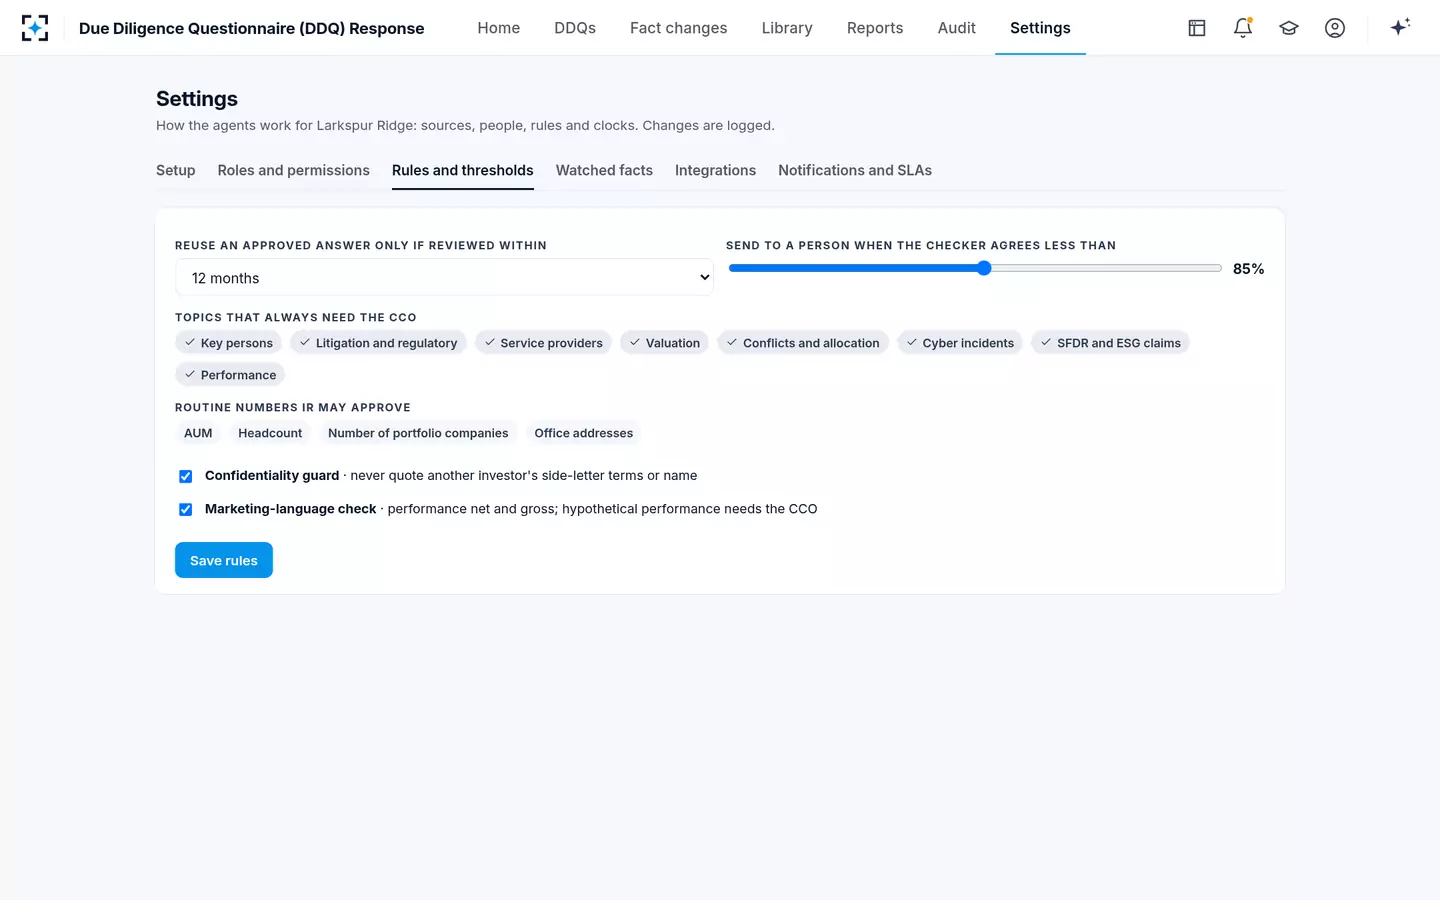This screenshot has height=900, width=1440.
Task: Toggle the Cyber incidents topic chip
Action: 960,343
